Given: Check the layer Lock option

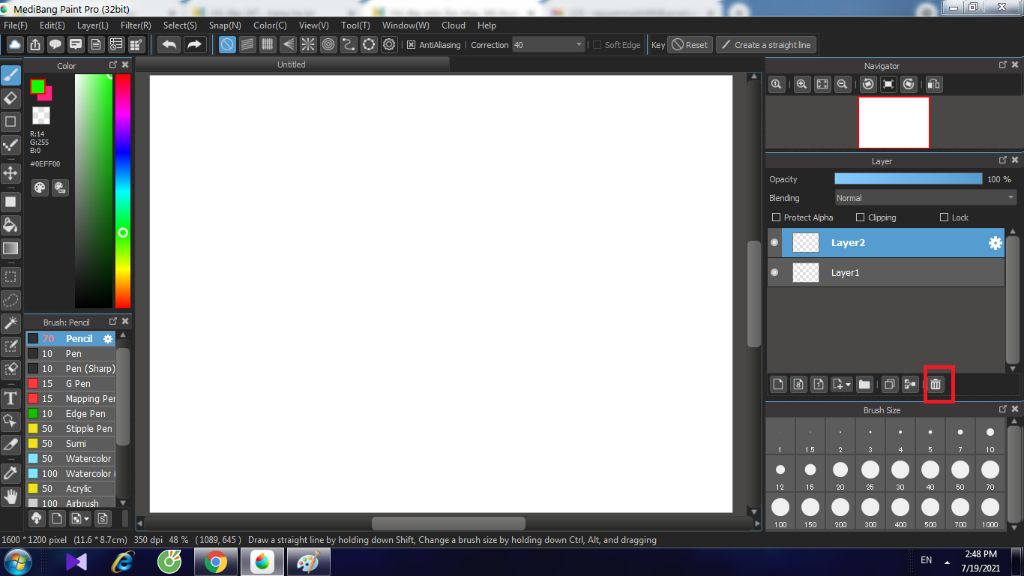Looking at the screenshot, I should 944,217.
